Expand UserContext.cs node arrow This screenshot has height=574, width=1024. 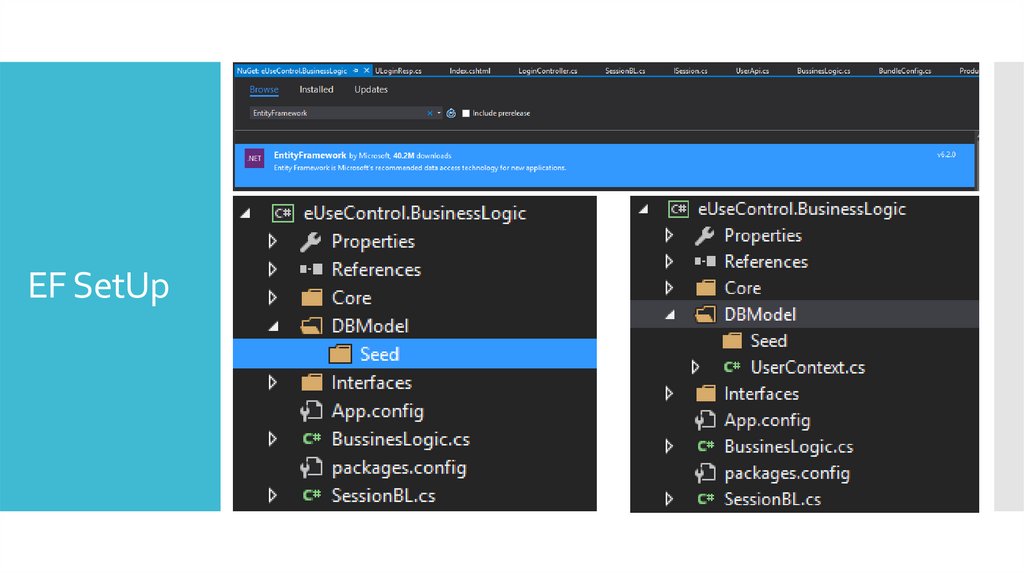696,367
